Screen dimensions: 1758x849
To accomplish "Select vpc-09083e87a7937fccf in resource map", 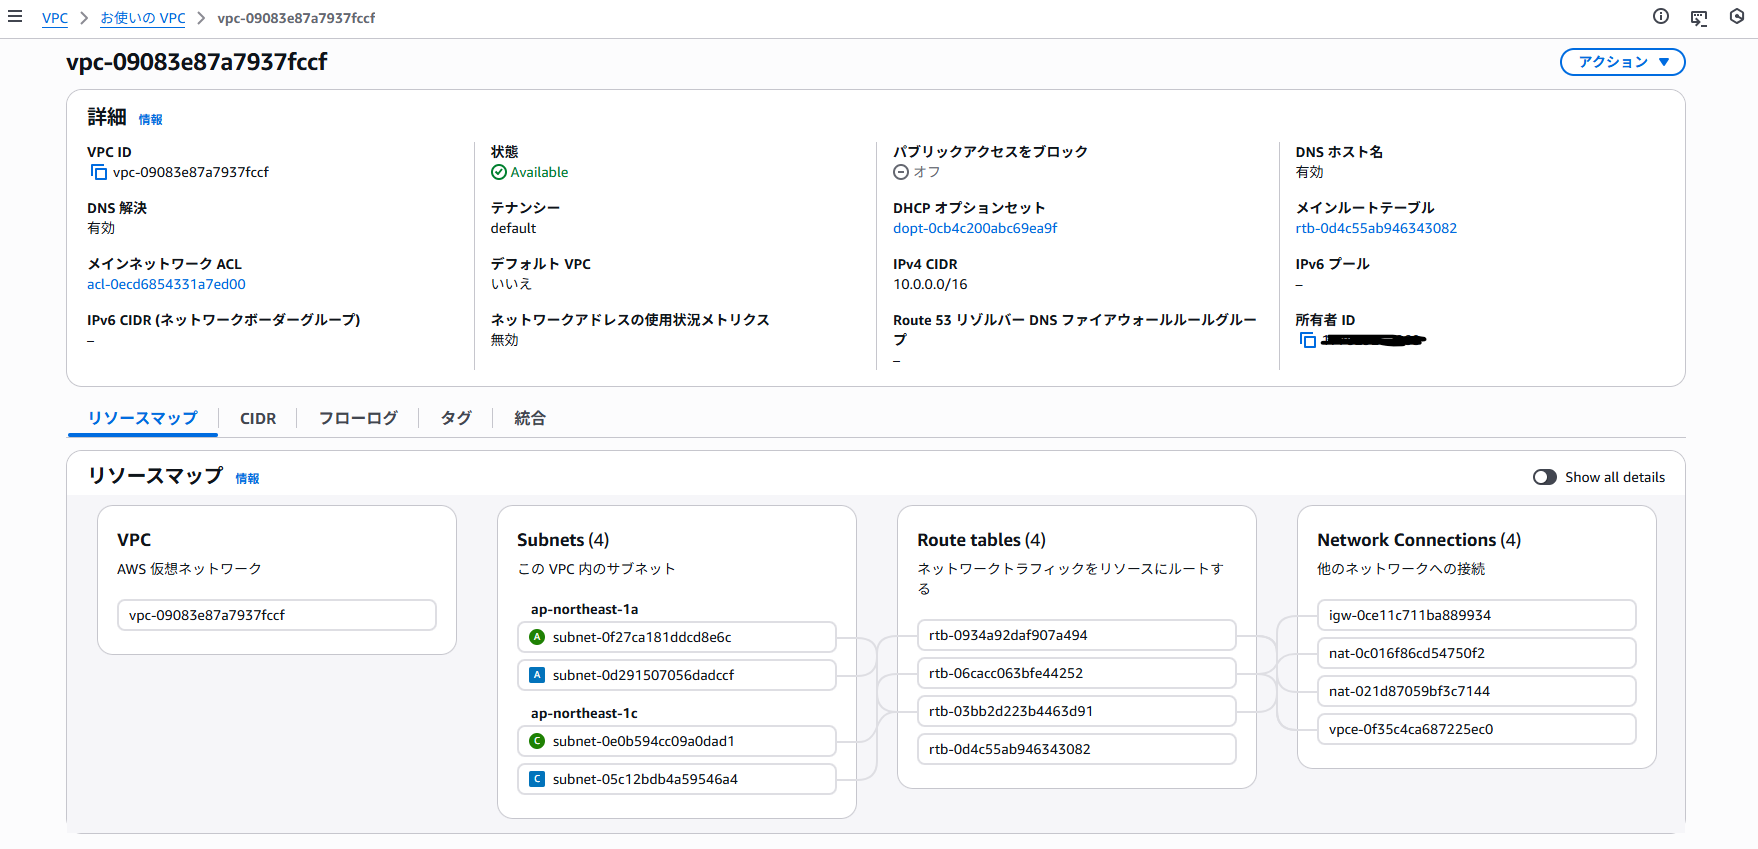I will (277, 615).
